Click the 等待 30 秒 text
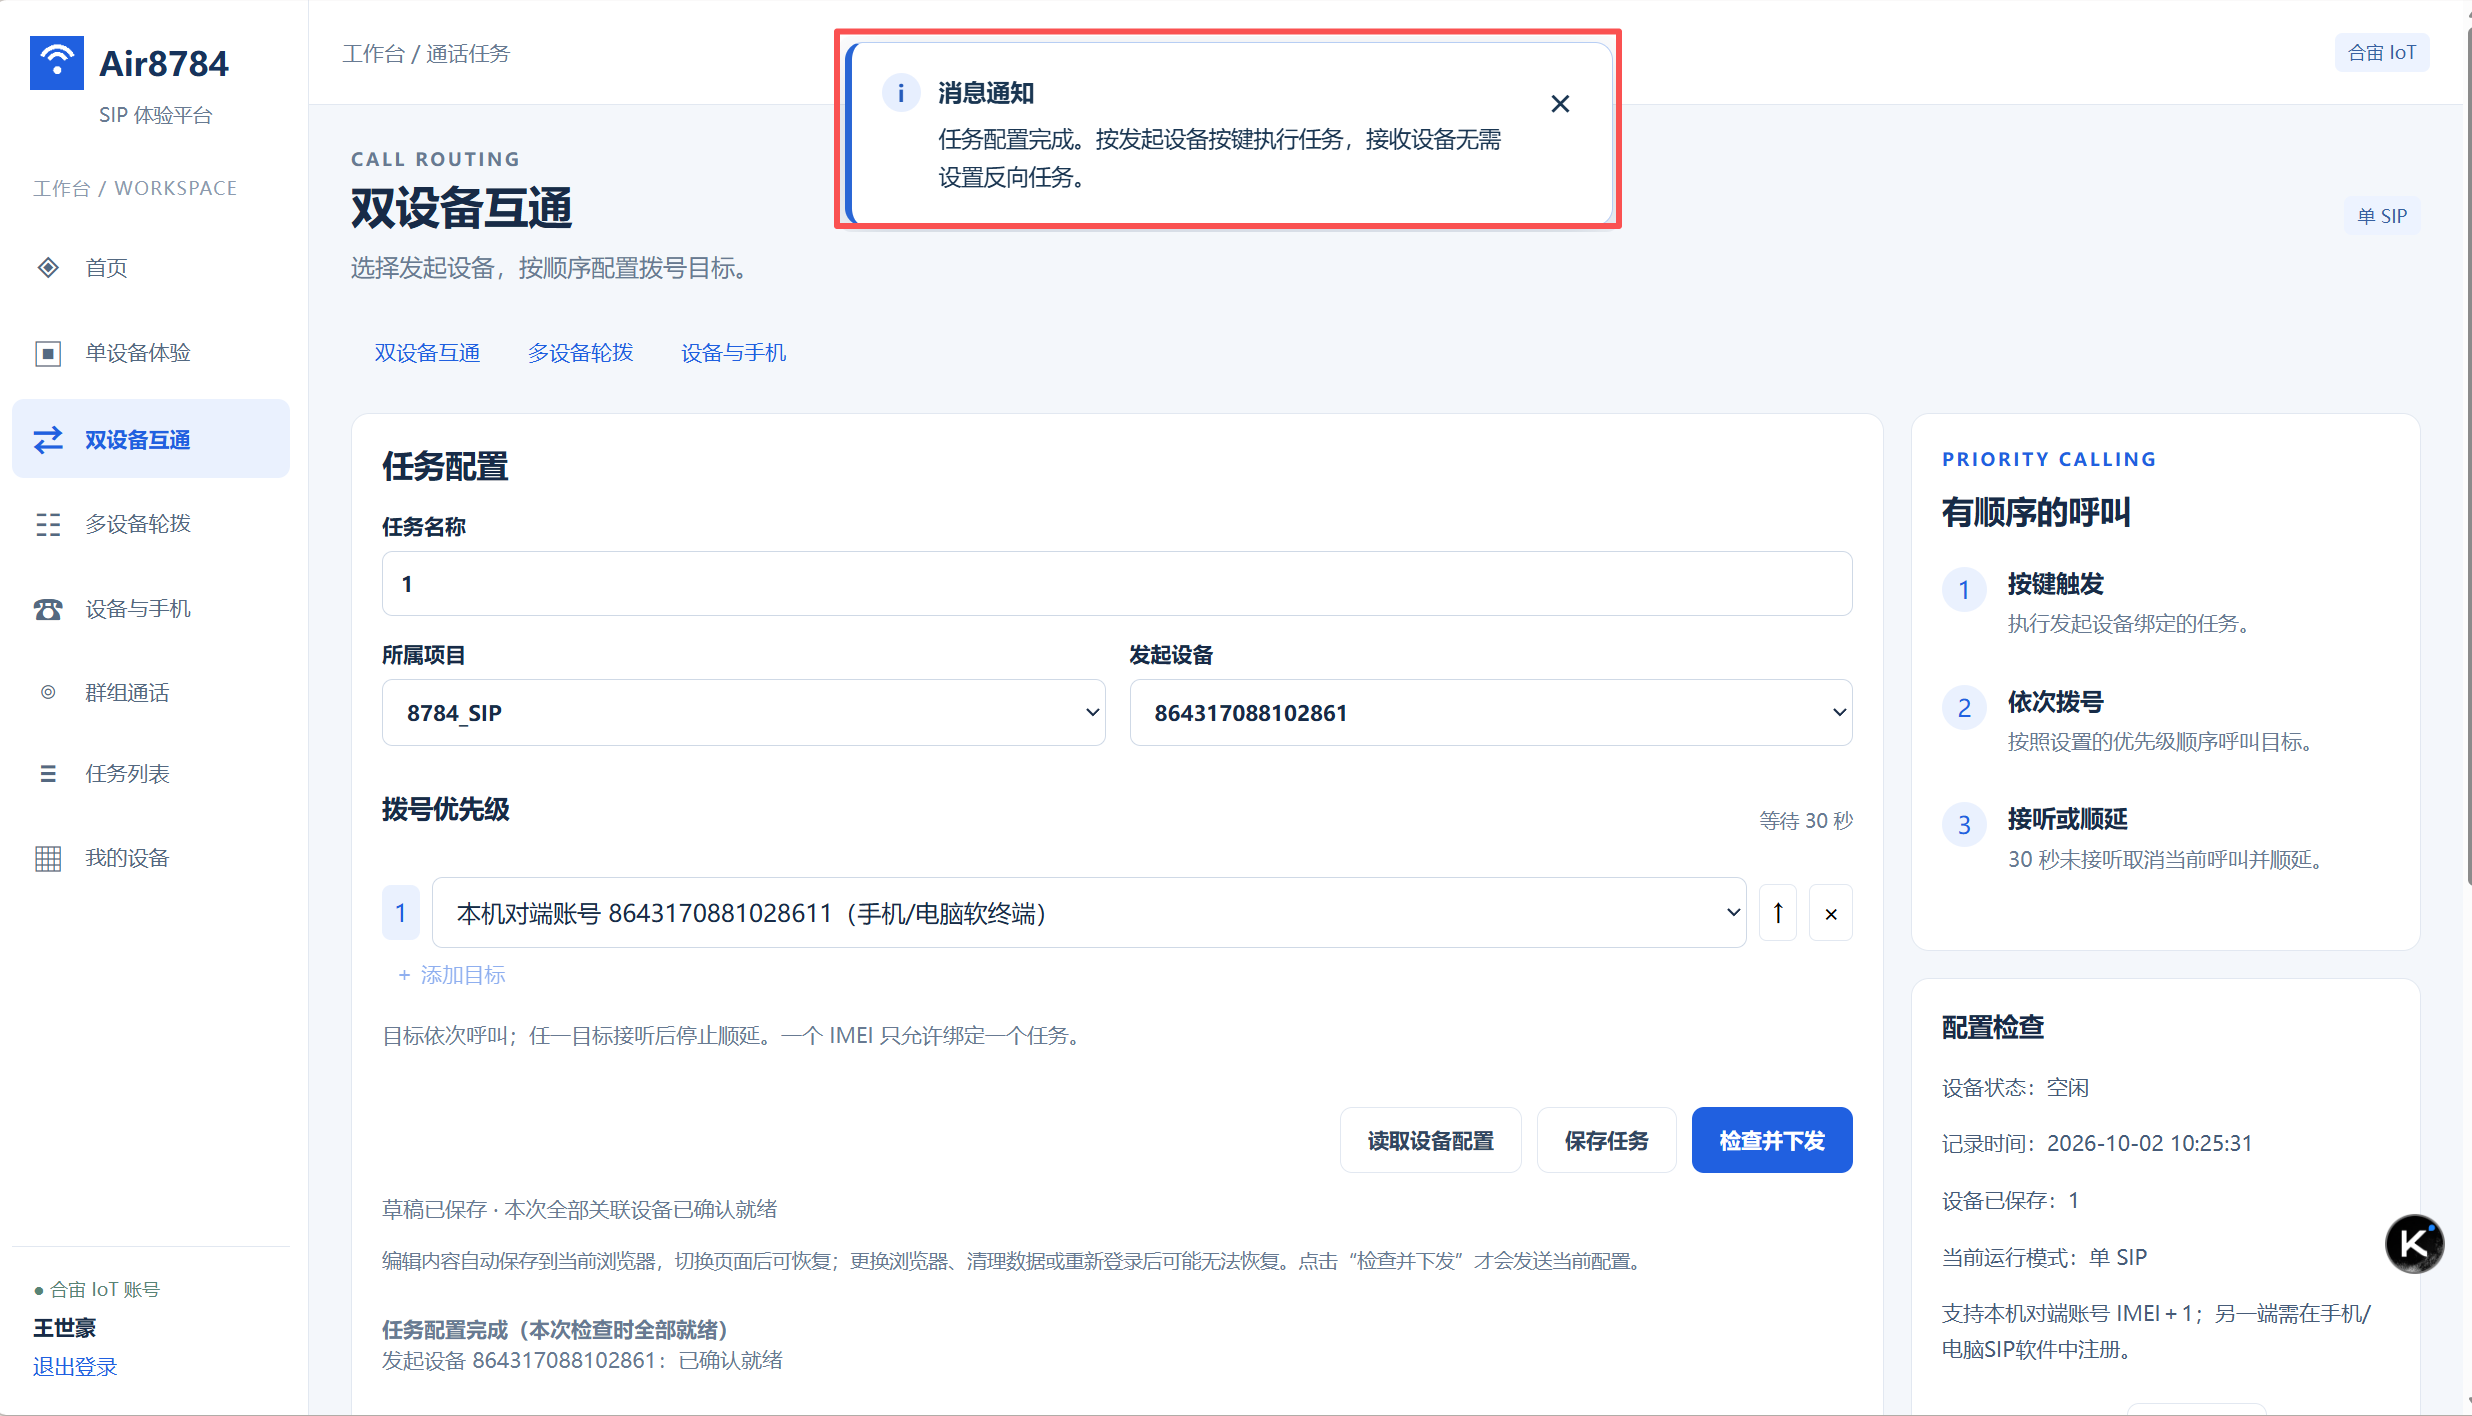The width and height of the screenshot is (2472, 1416). pyautogui.click(x=1806, y=821)
